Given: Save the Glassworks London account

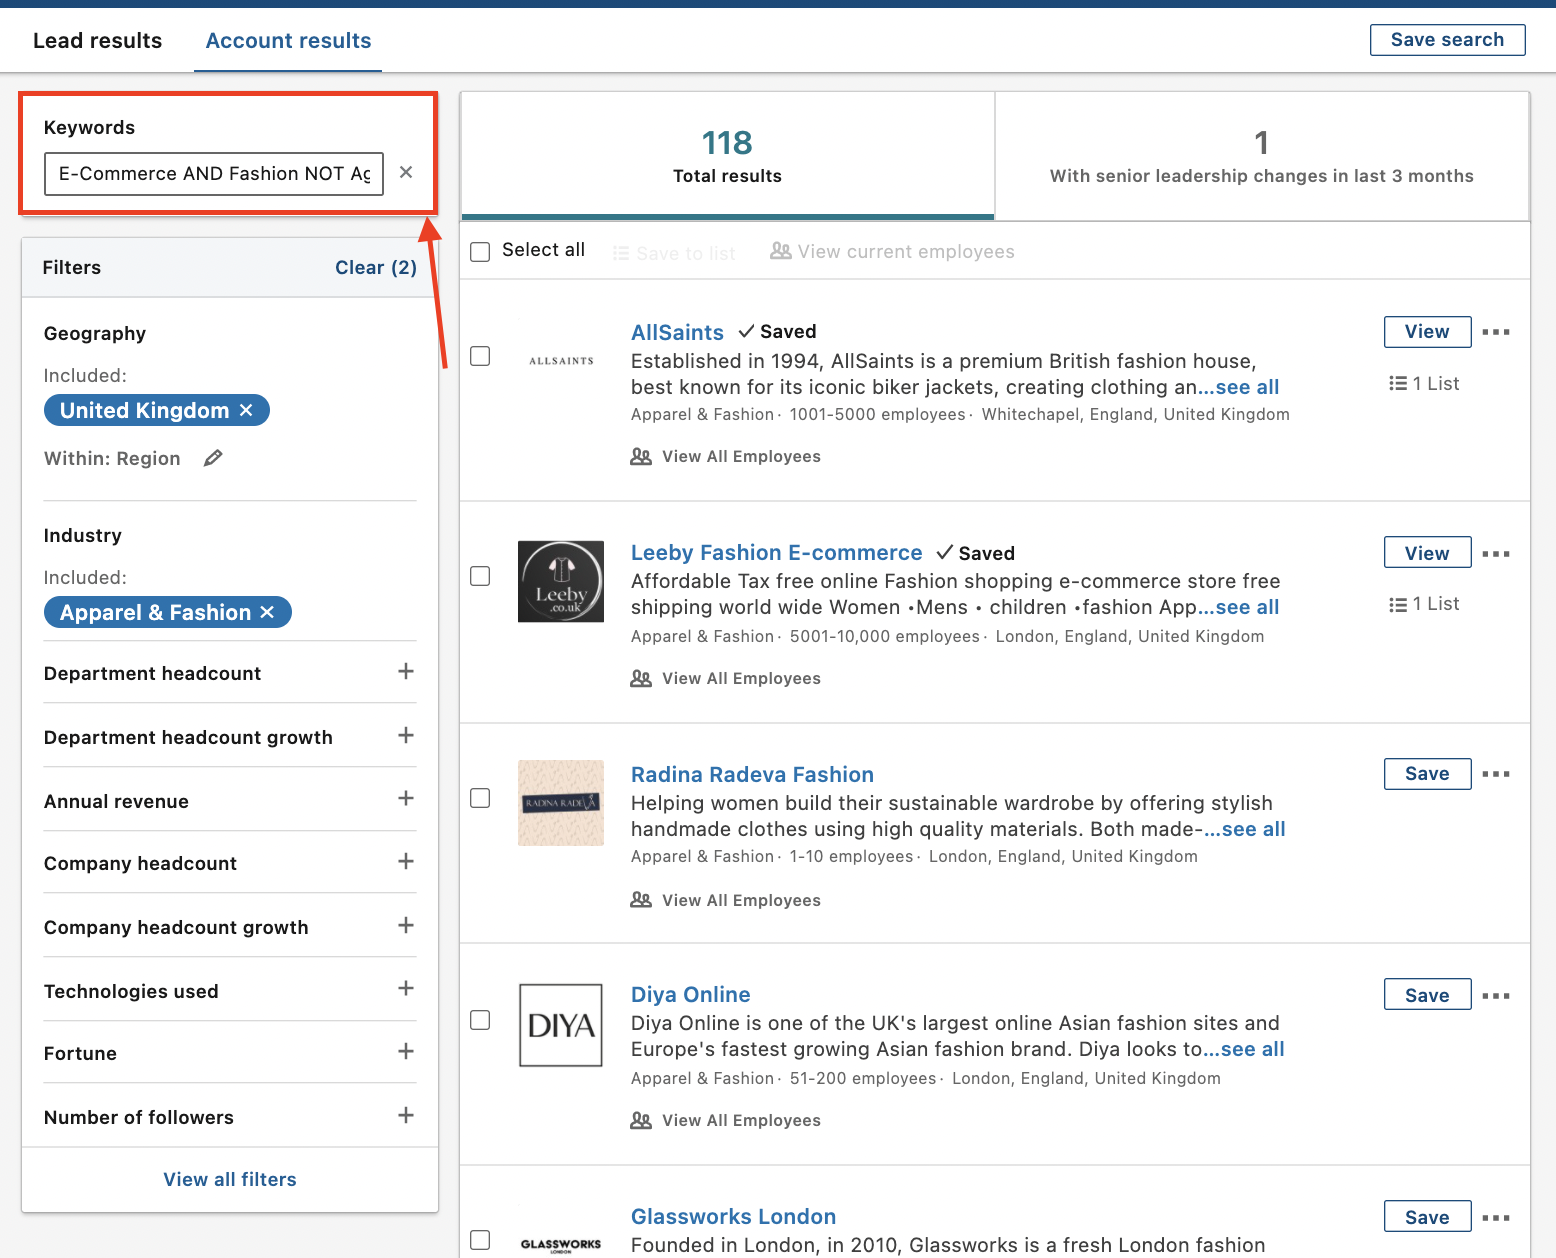Looking at the screenshot, I should (1427, 1217).
